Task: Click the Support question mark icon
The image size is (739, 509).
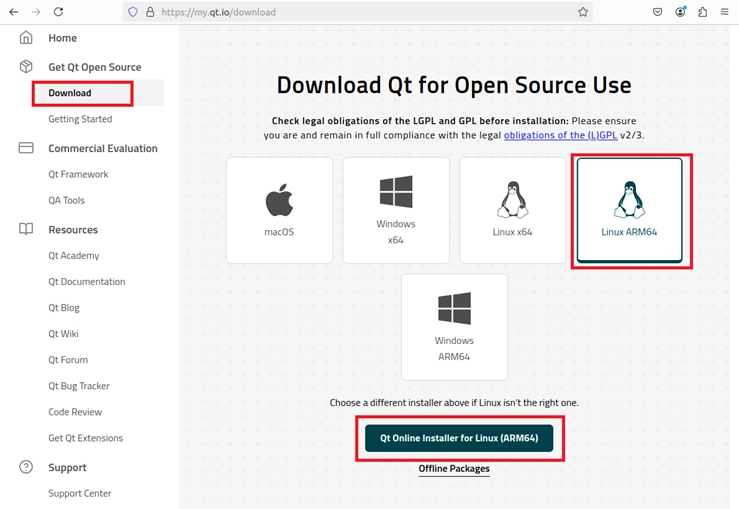Action: click(x=26, y=467)
